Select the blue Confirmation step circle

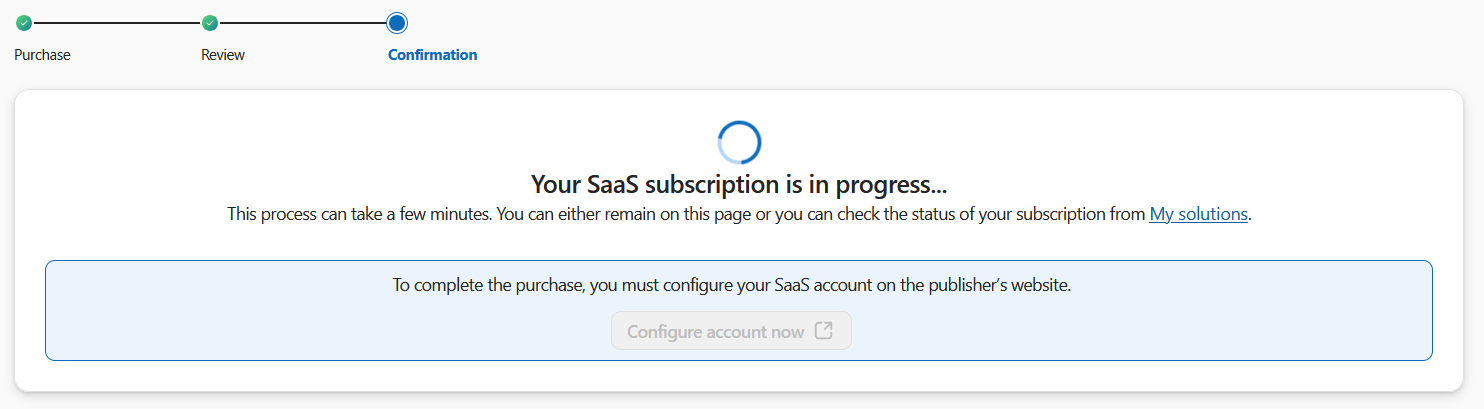click(397, 23)
